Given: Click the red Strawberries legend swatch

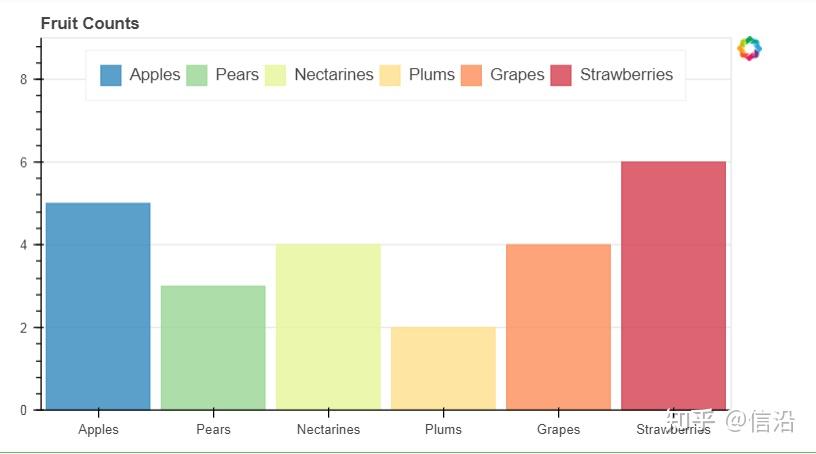Looking at the screenshot, I should 562,75.
